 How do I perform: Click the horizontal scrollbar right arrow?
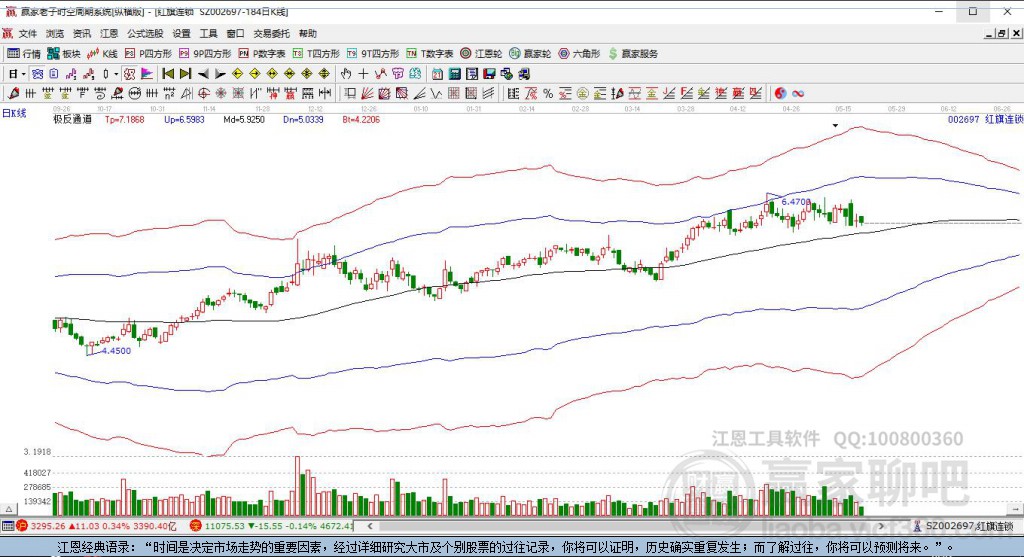coord(881,526)
